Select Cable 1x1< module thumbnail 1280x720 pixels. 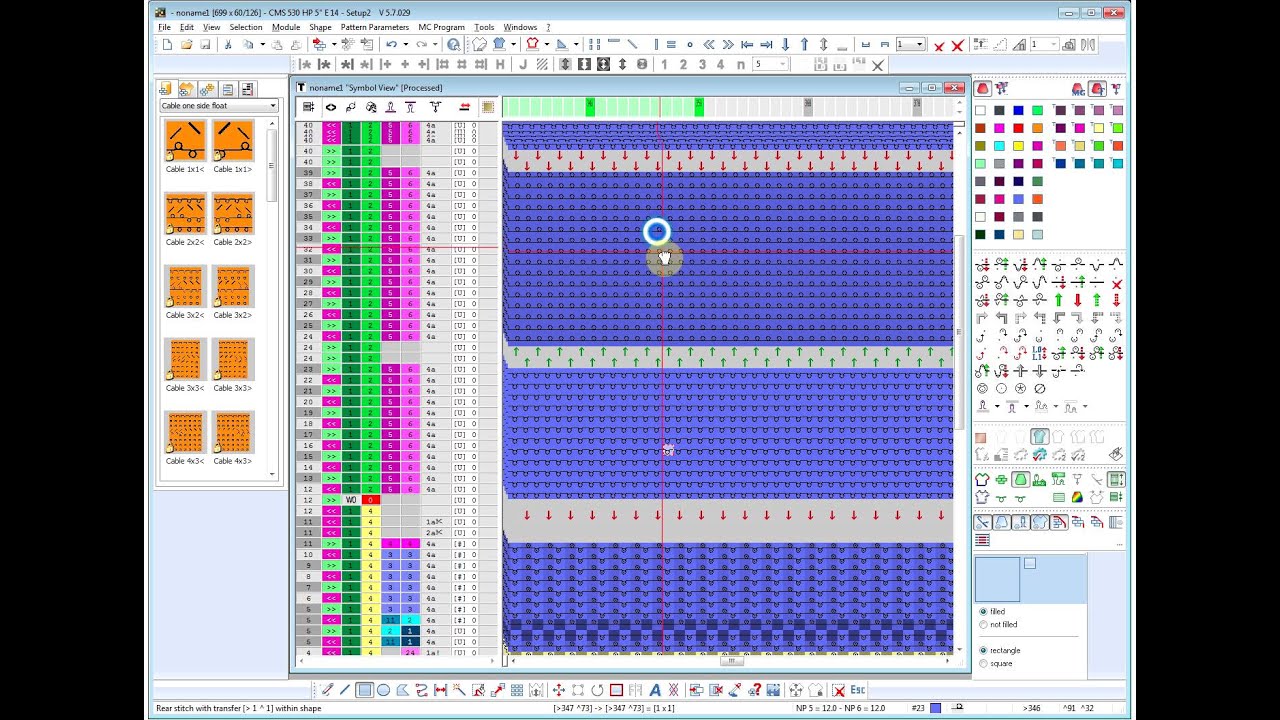[186, 141]
